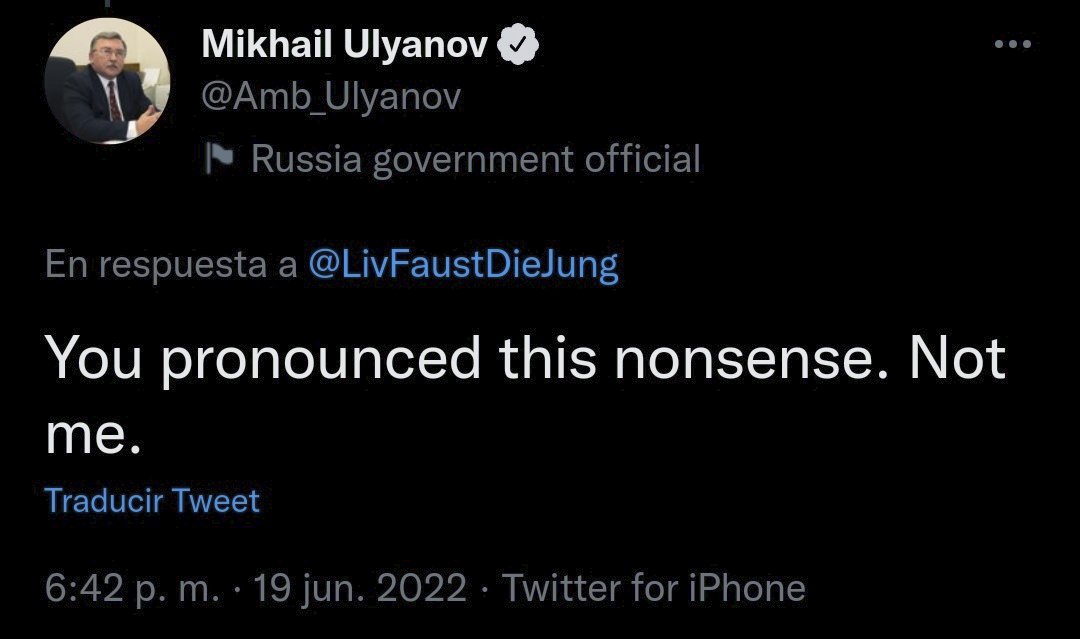Click the 'En respuesta a' reply label

(x=171, y=265)
